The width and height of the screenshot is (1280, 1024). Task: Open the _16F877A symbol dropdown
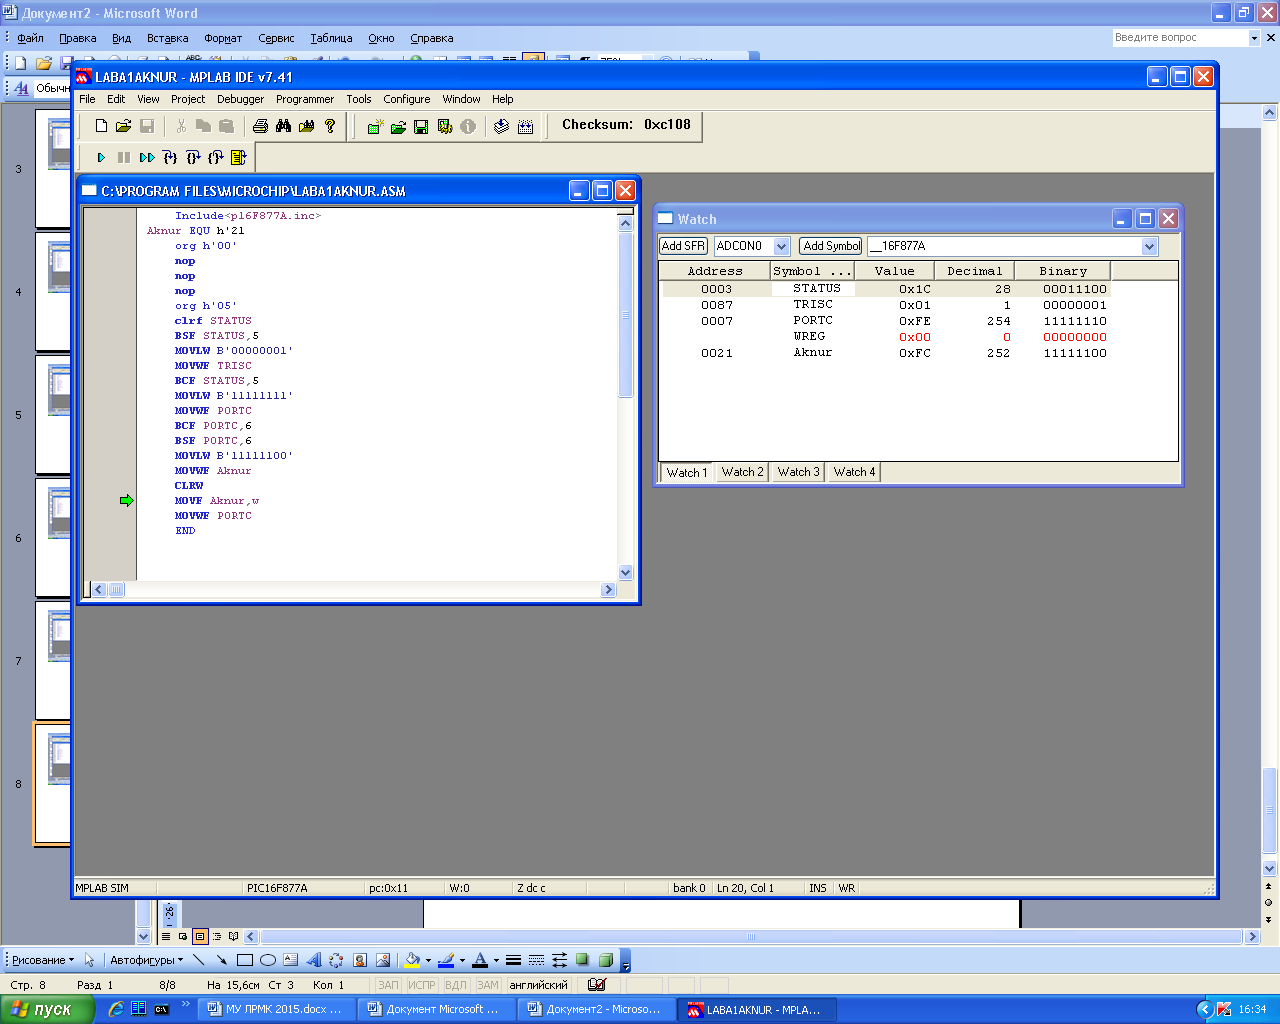point(1149,246)
